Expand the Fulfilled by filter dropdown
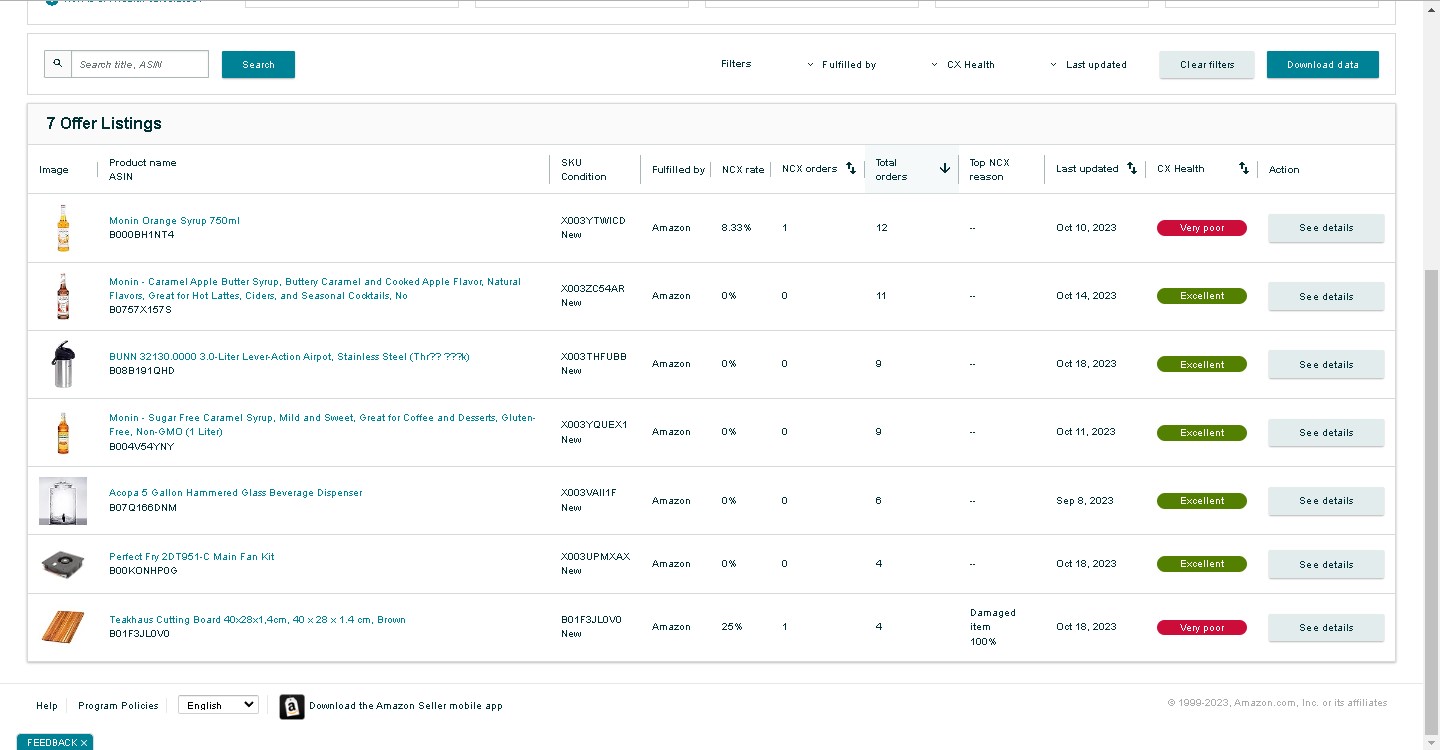This screenshot has width=1440, height=750. [841, 65]
